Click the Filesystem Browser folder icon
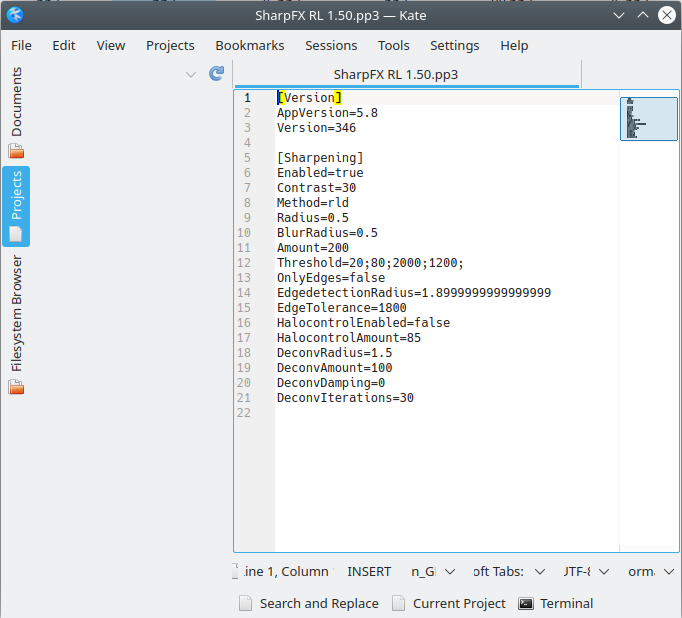 click(16, 387)
